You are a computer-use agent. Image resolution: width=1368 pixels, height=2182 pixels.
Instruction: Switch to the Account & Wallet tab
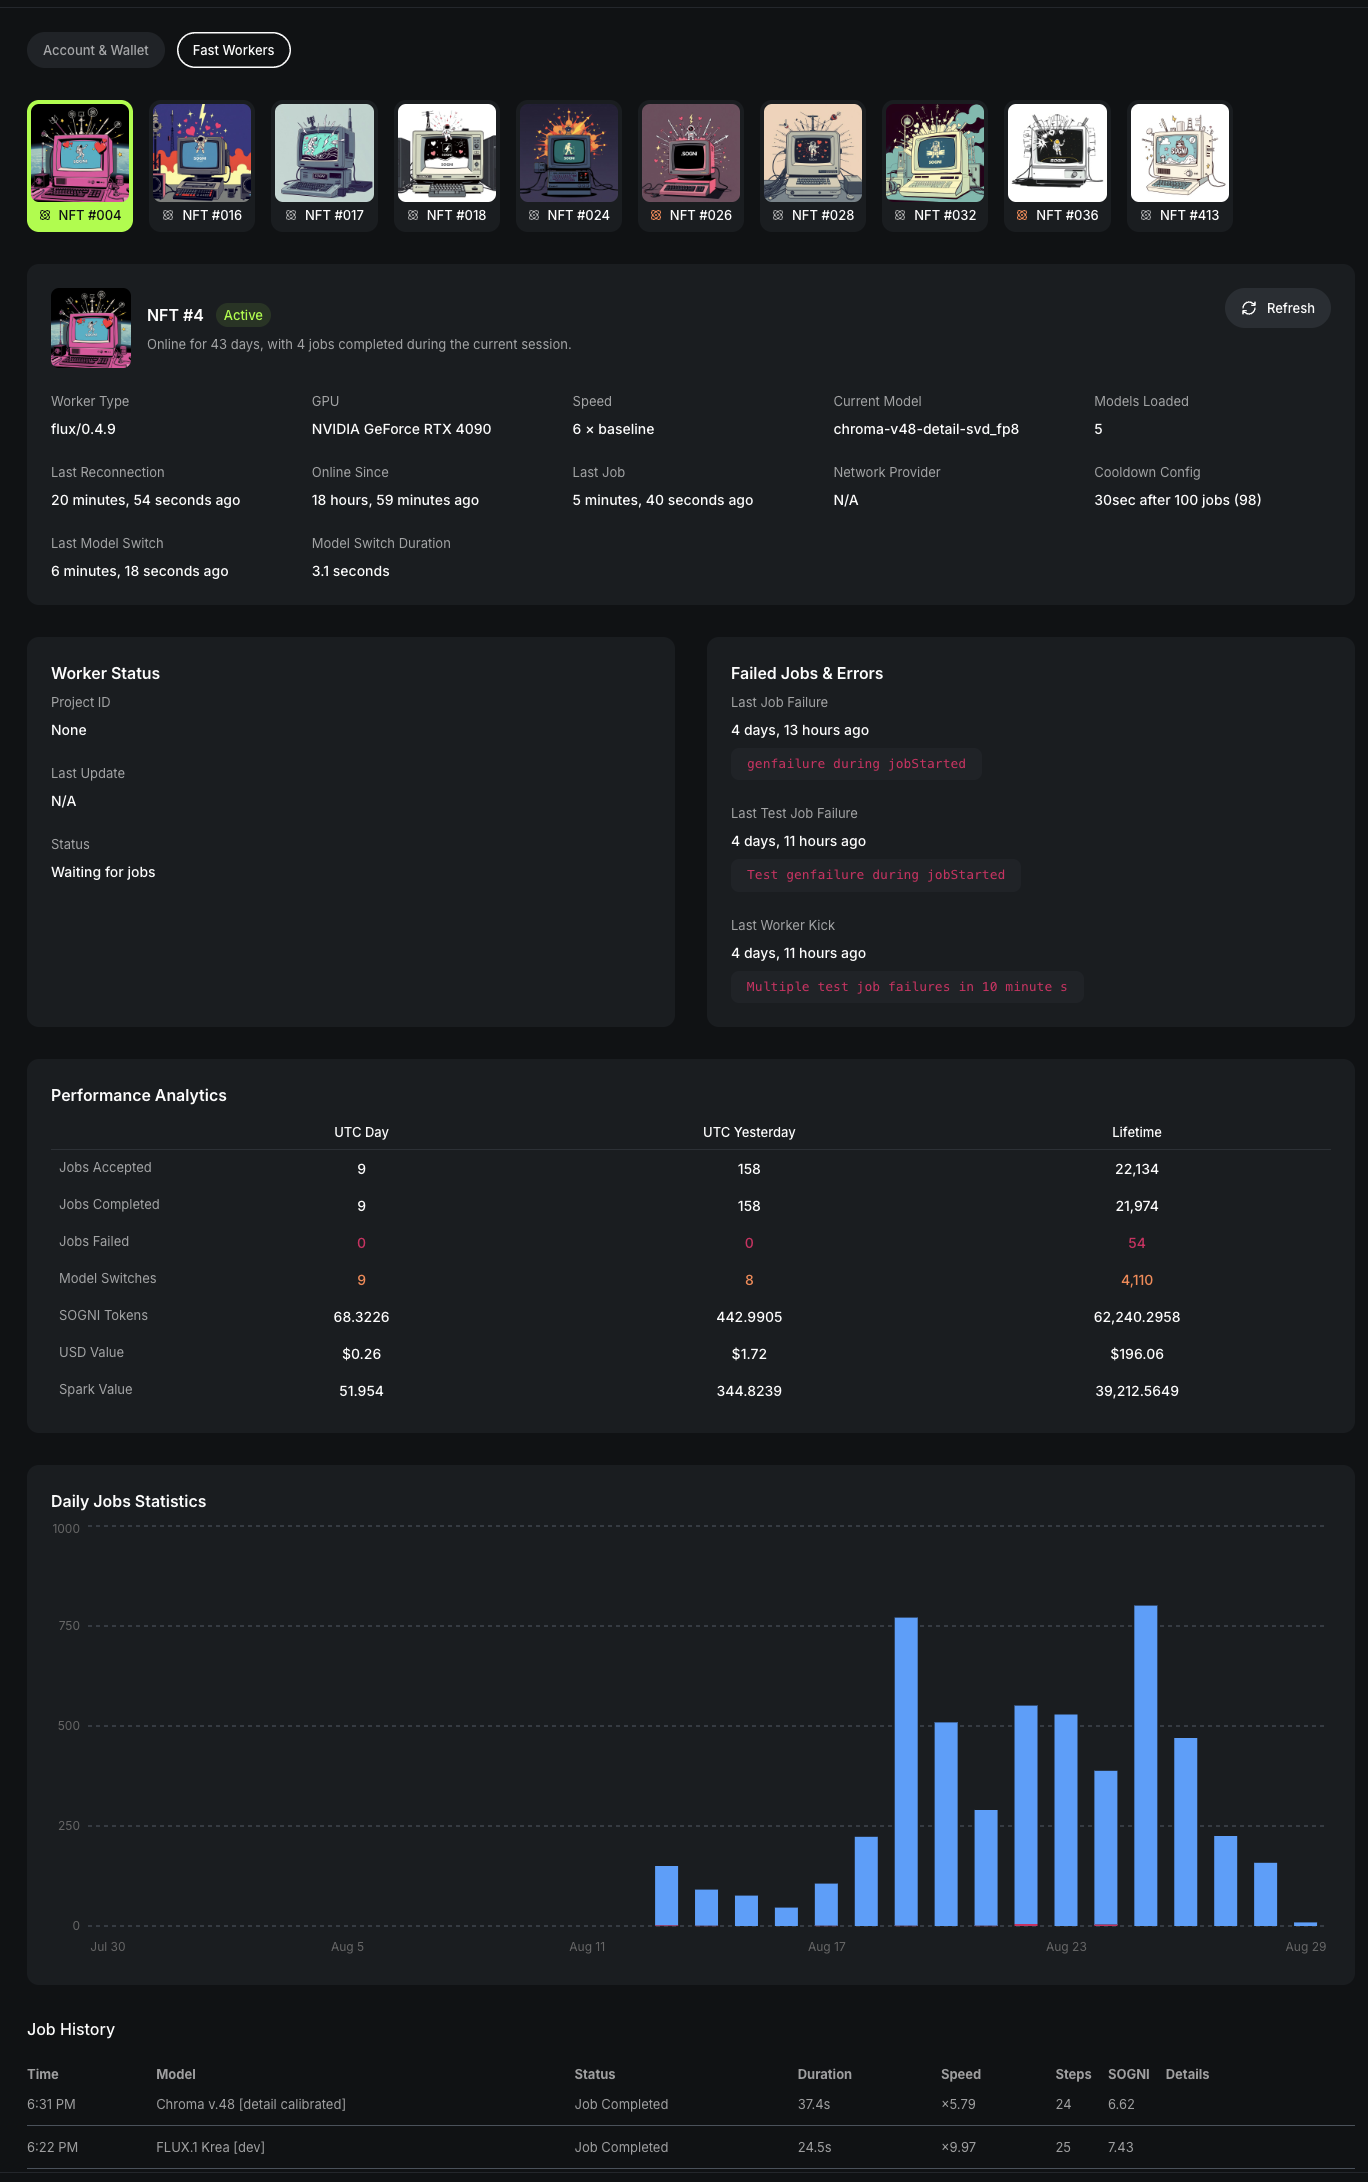tap(96, 50)
